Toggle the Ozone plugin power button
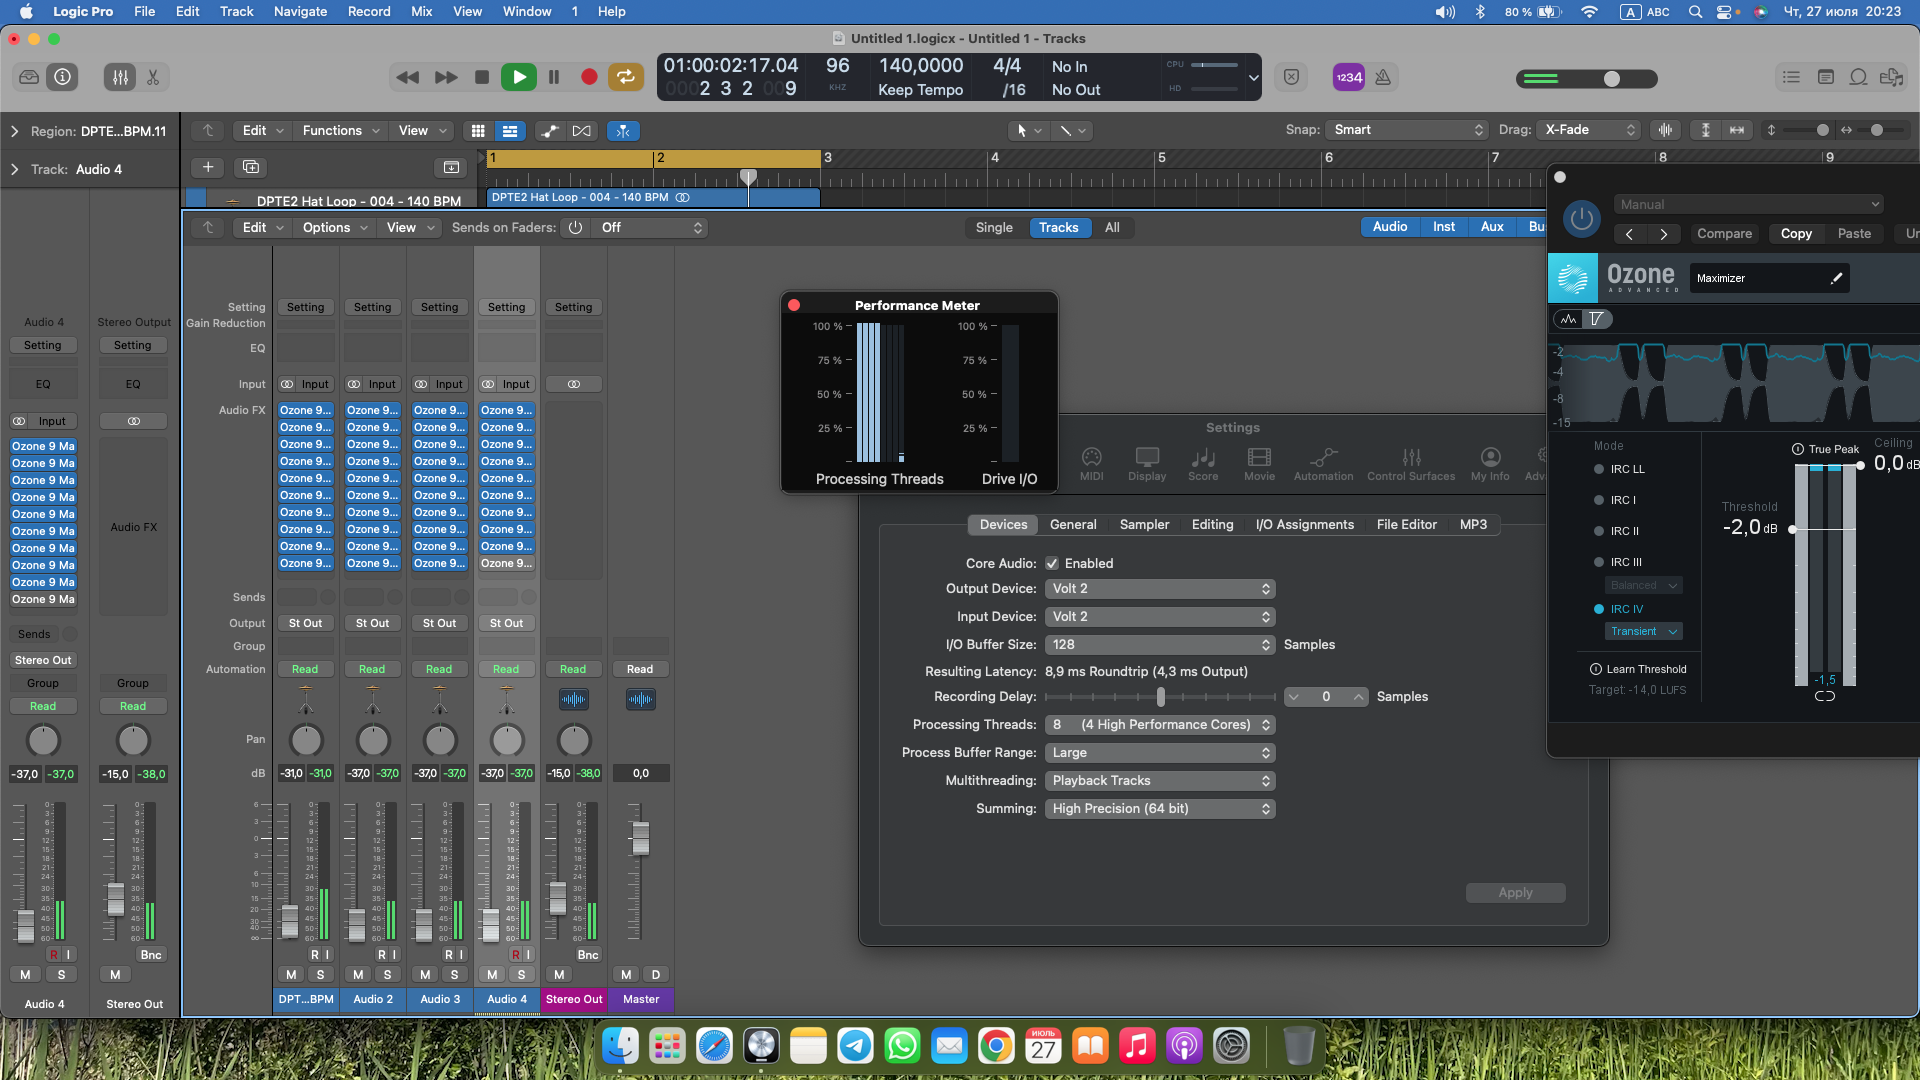 click(x=1581, y=218)
